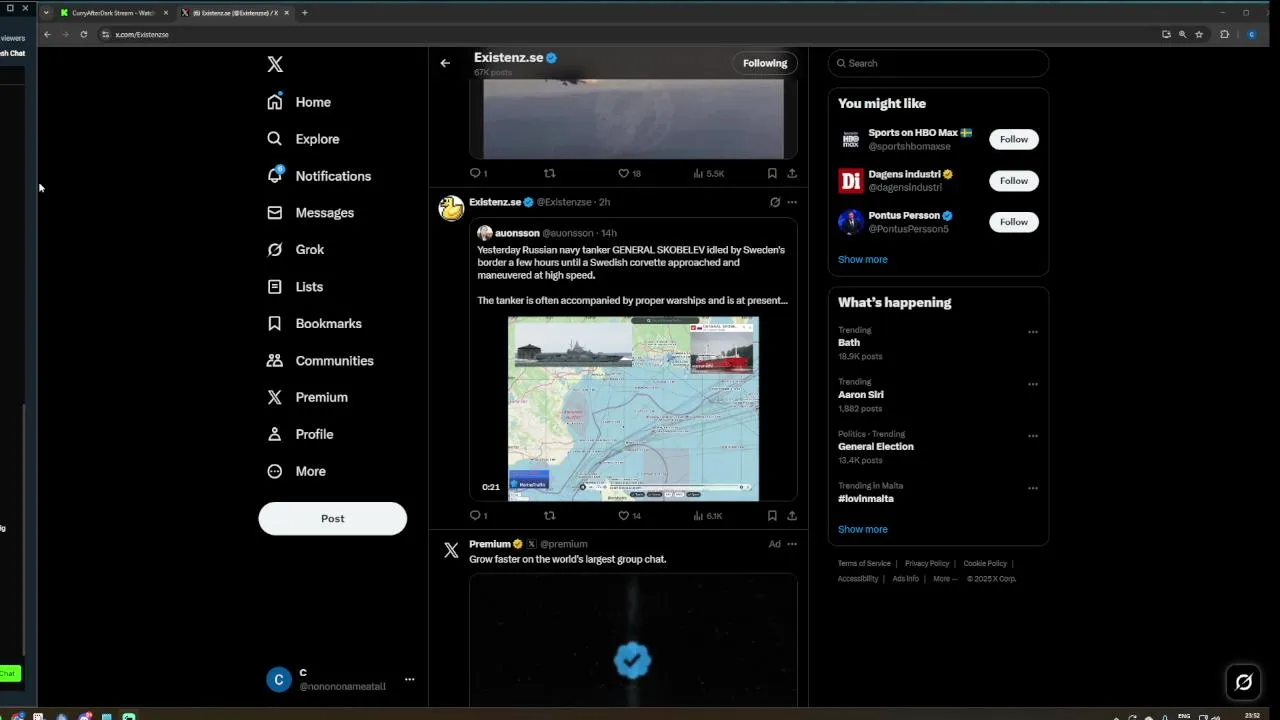The image size is (1280, 720).
Task: Expand the footer More link
Action: [x=944, y=579]
